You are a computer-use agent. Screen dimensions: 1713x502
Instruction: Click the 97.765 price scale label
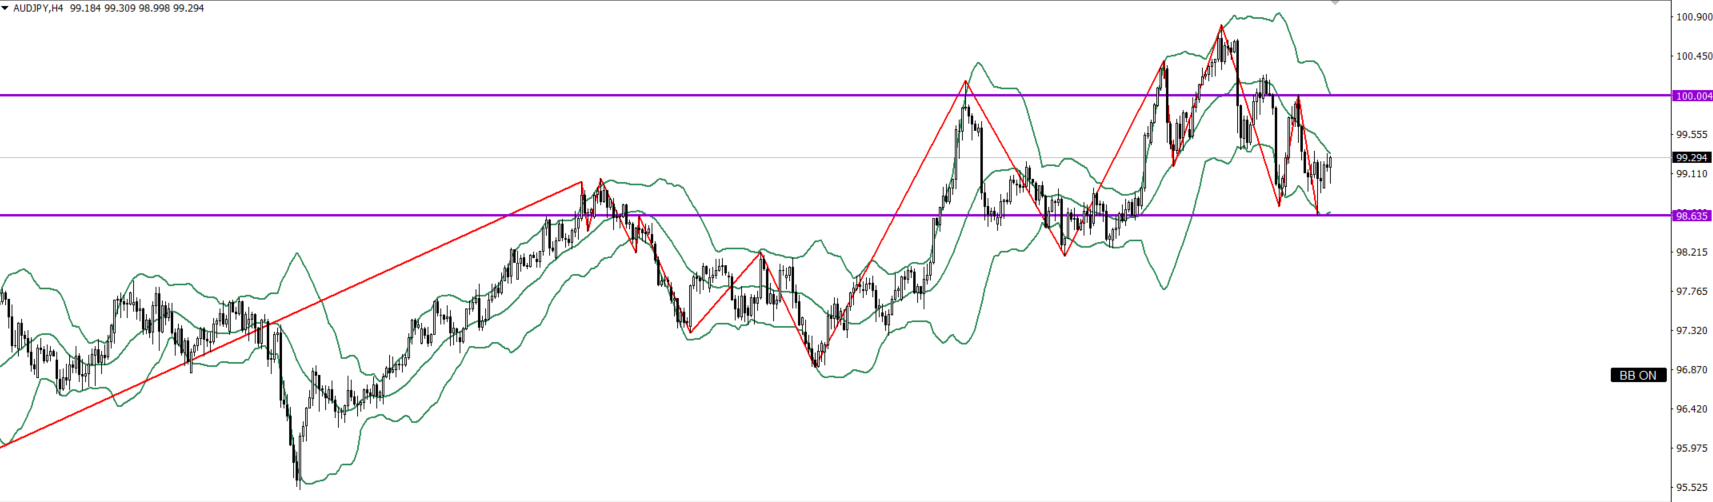pos(1692,291)
